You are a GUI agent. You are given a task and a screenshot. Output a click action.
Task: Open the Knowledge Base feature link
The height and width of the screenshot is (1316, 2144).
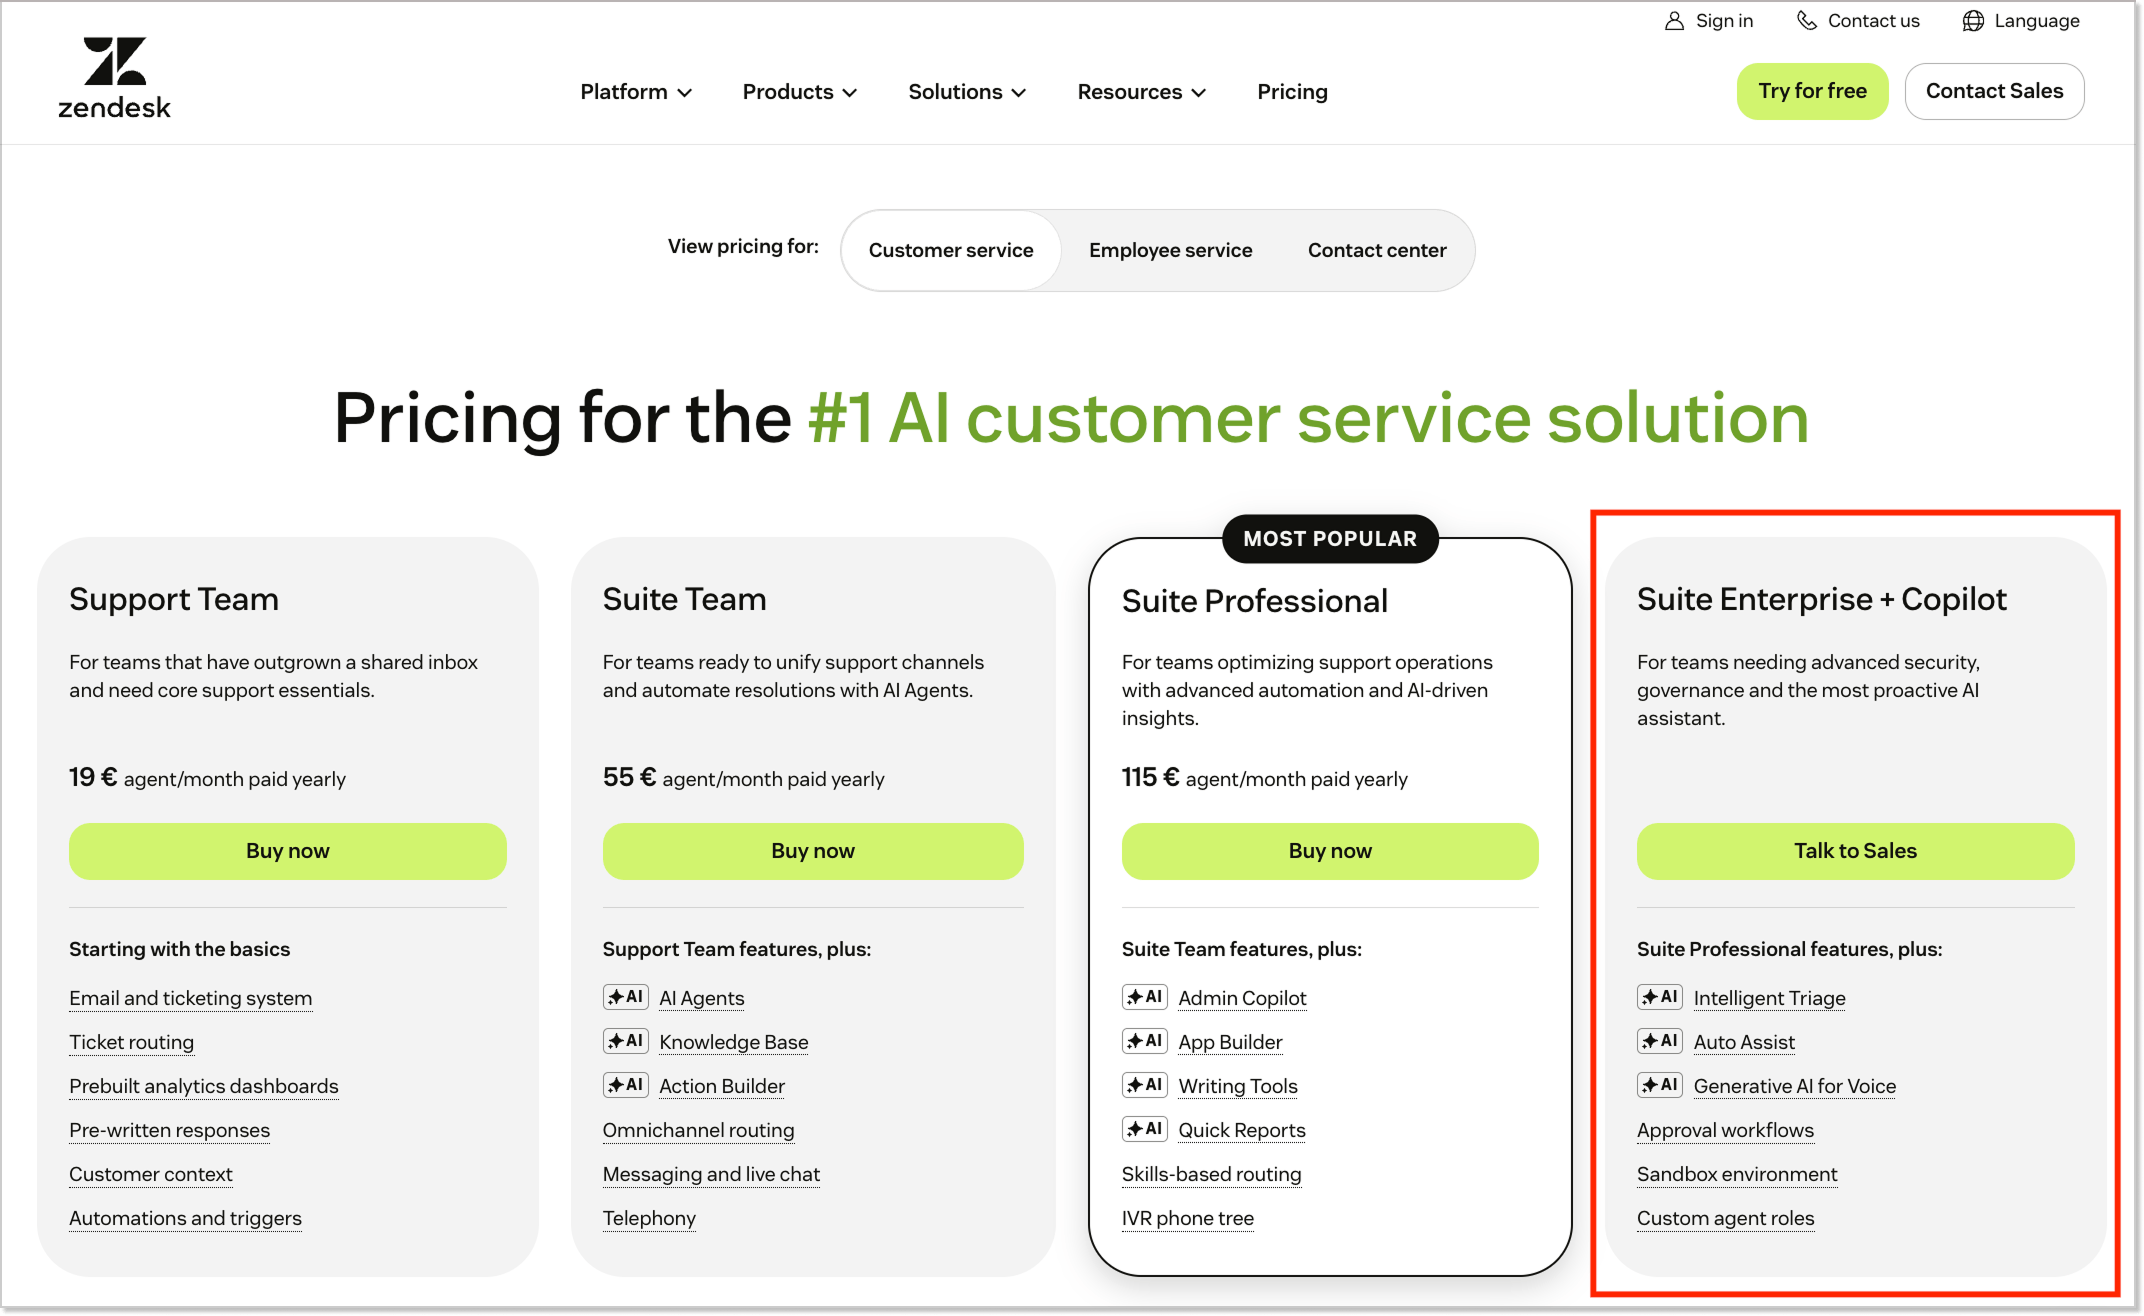pos(734,1042)
